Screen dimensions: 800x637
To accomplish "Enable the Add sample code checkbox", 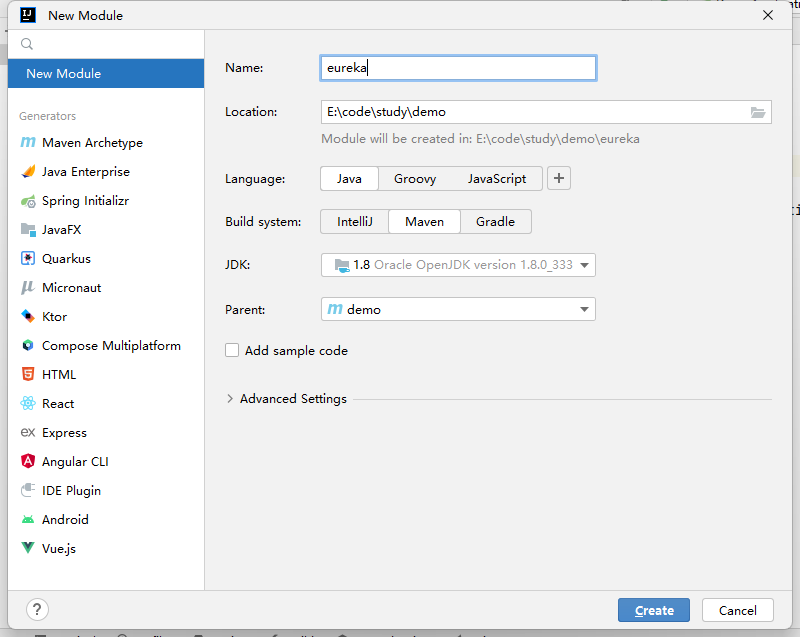I will coord(232,351).
